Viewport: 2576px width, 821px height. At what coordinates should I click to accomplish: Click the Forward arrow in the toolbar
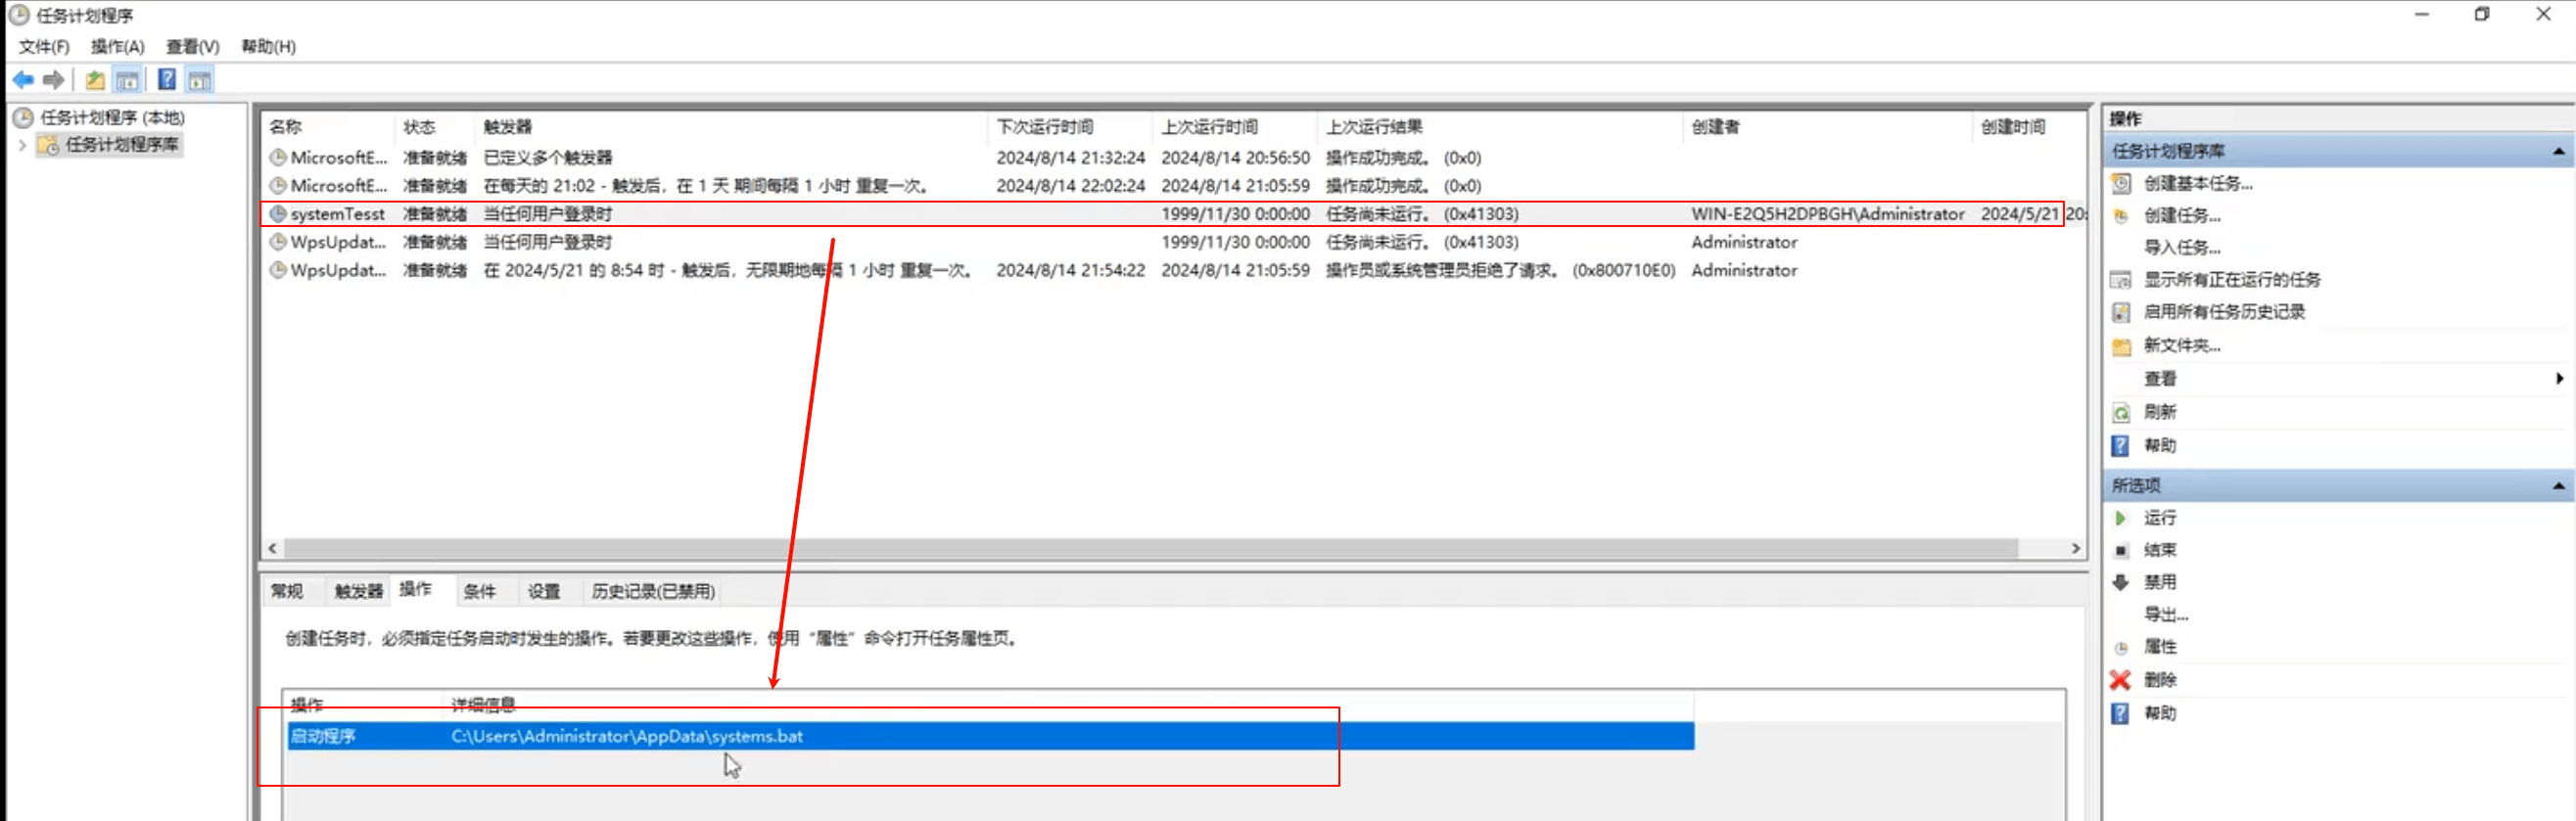click(x=54, y=80)
